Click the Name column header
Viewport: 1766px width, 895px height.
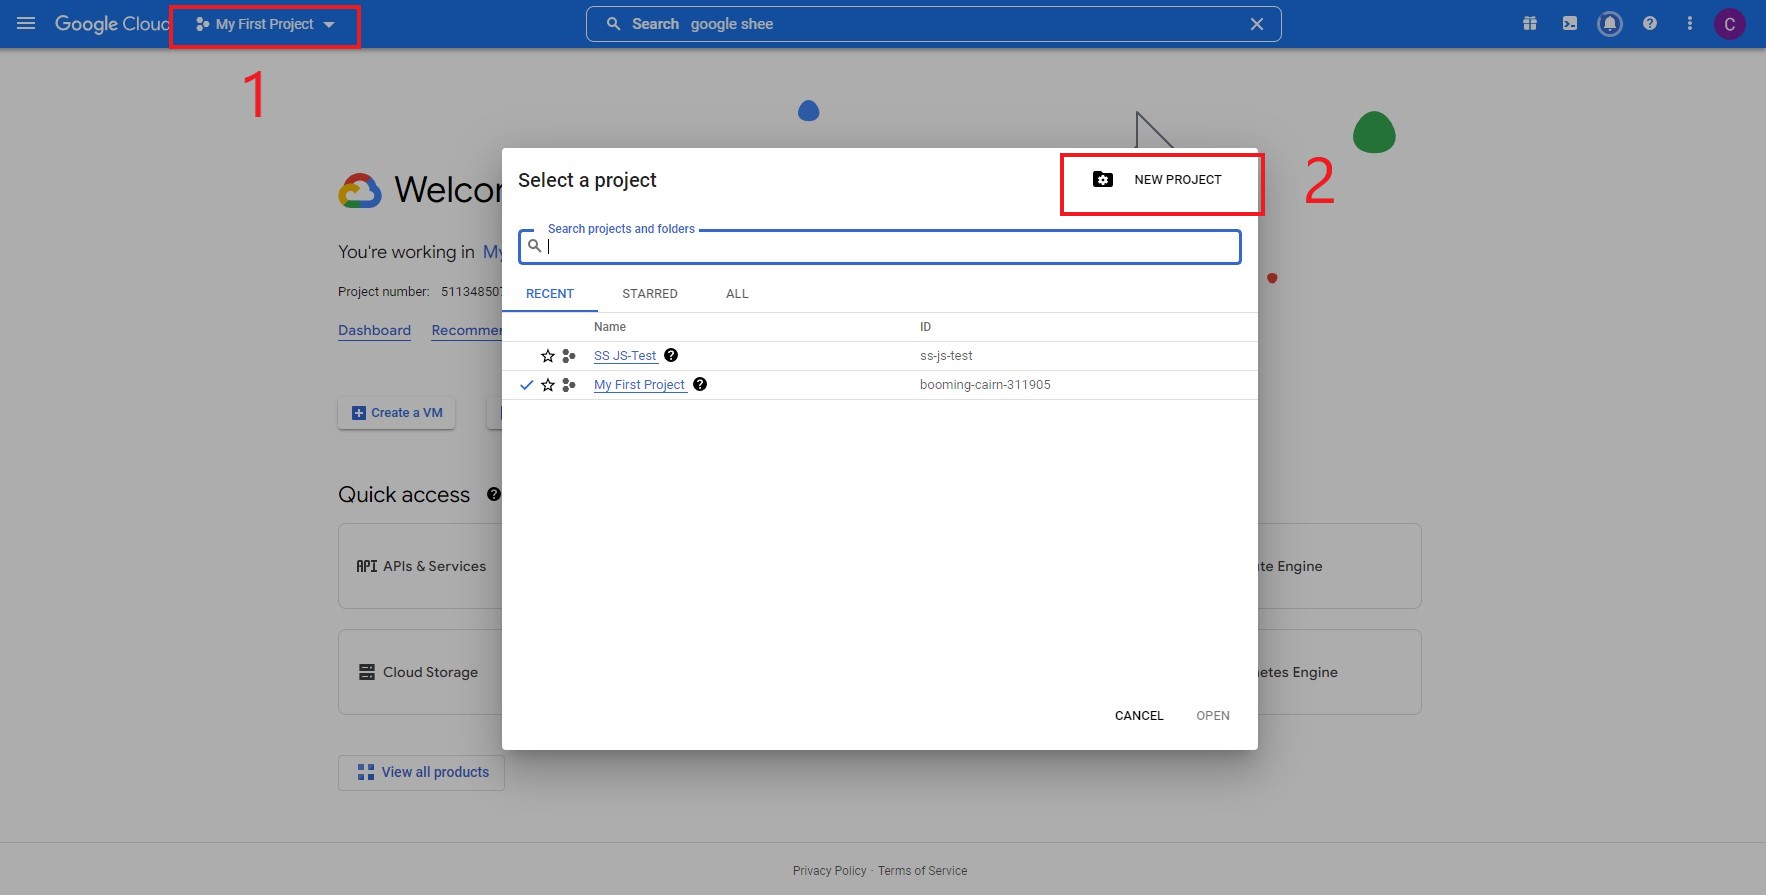coord(610,327)
